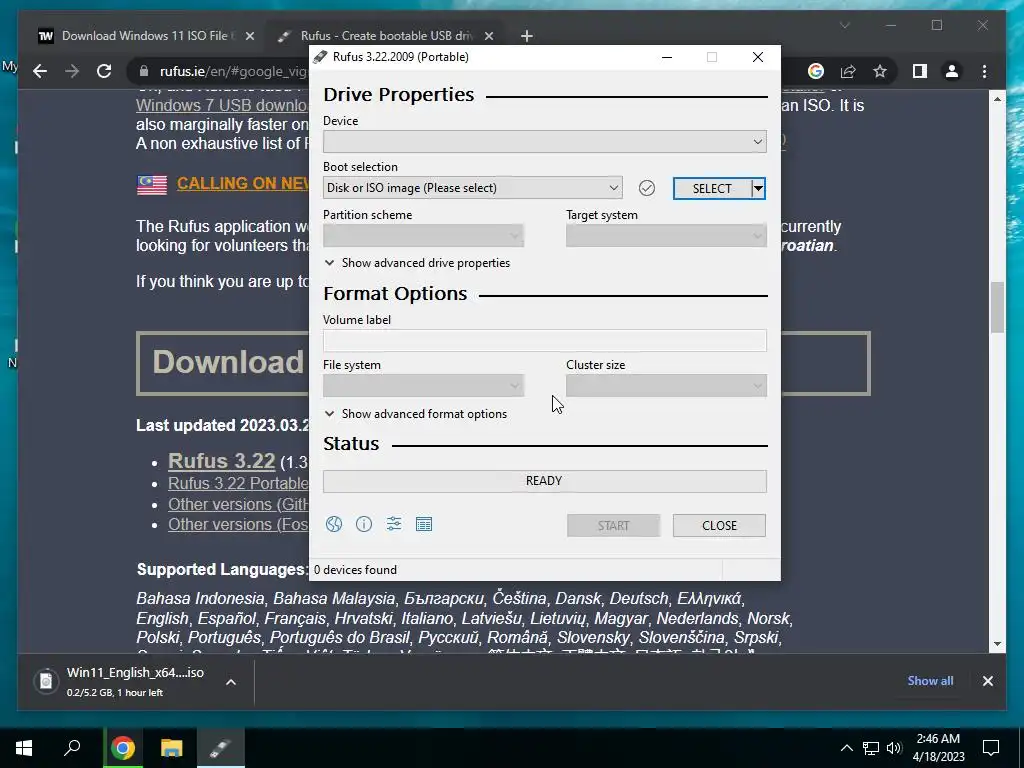Image resolution: width=1024 pixels, height=768 pixels.
Task: Open Chrome three-dot menu
Action: [x=984, y=71]
